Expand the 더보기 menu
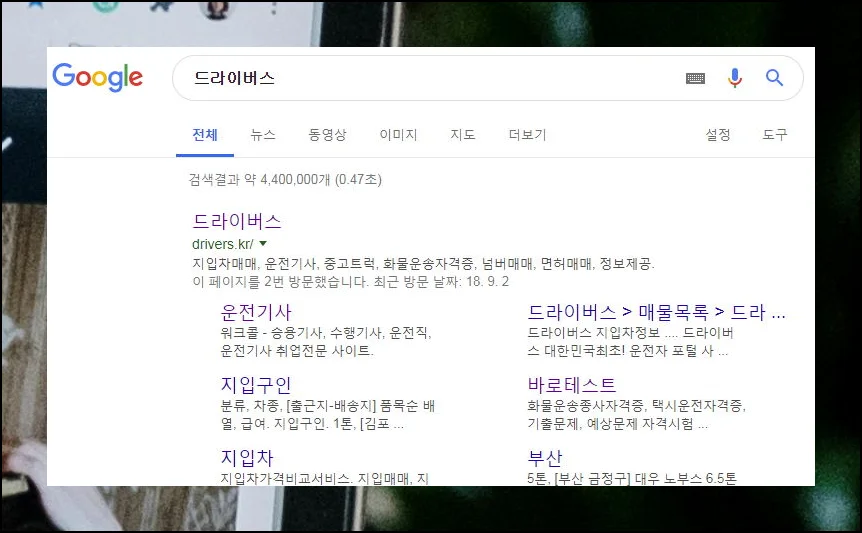 527,135
